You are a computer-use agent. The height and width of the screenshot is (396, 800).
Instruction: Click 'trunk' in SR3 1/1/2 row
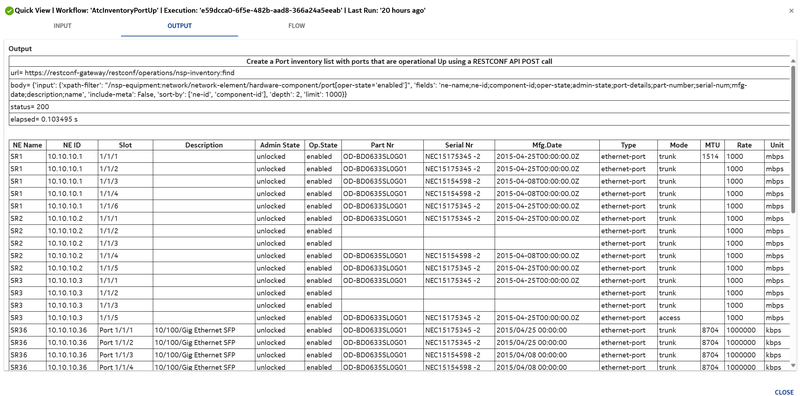[x=667, y=293]
